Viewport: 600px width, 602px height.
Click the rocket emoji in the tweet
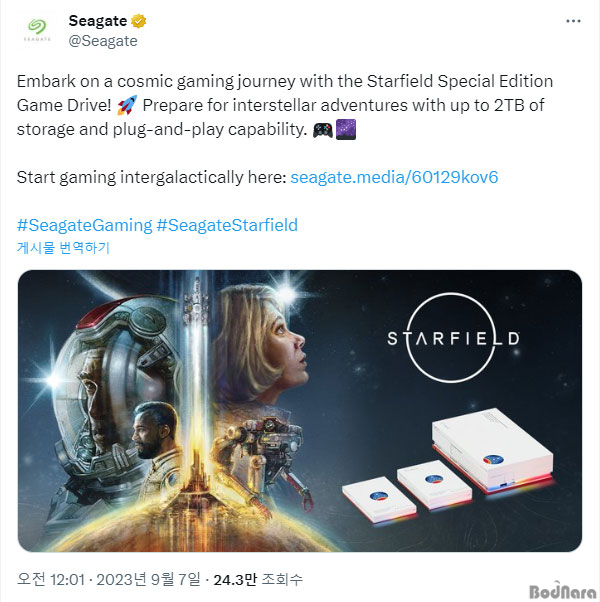(x=127, y=106)
